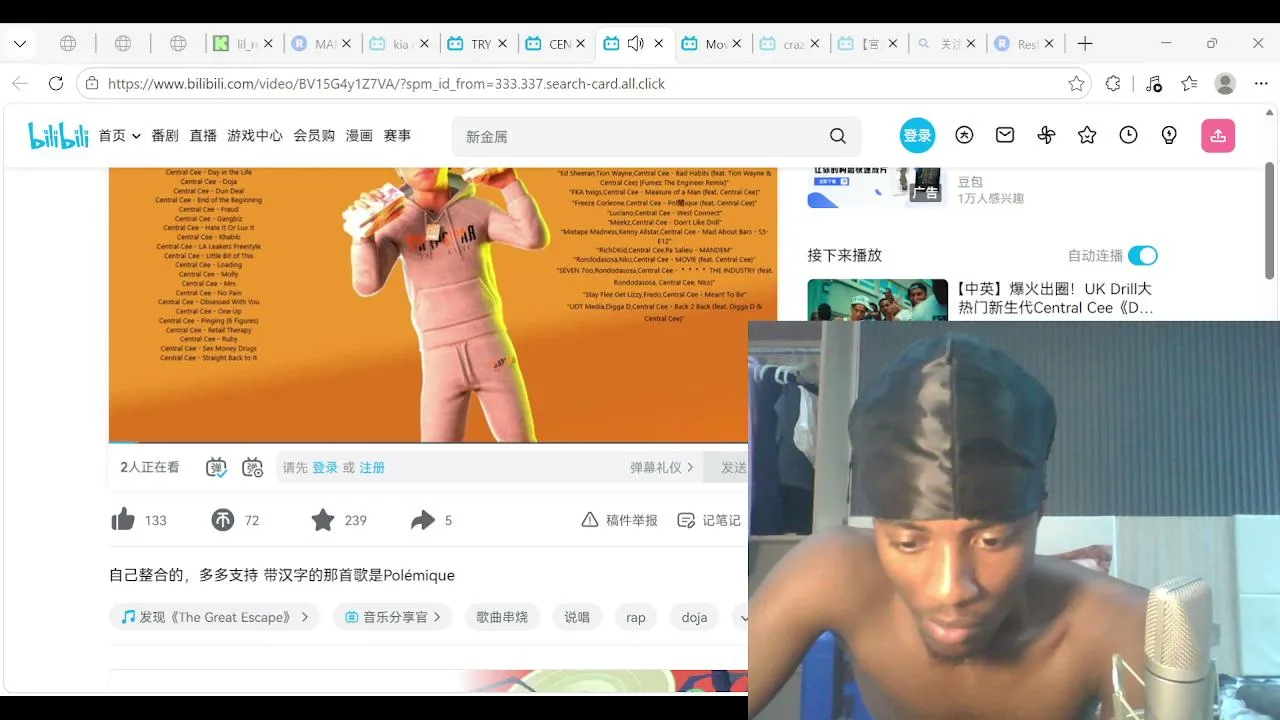Close the kia browser tab
This screenshot has height=720, width=1280.
pos(424,44)
